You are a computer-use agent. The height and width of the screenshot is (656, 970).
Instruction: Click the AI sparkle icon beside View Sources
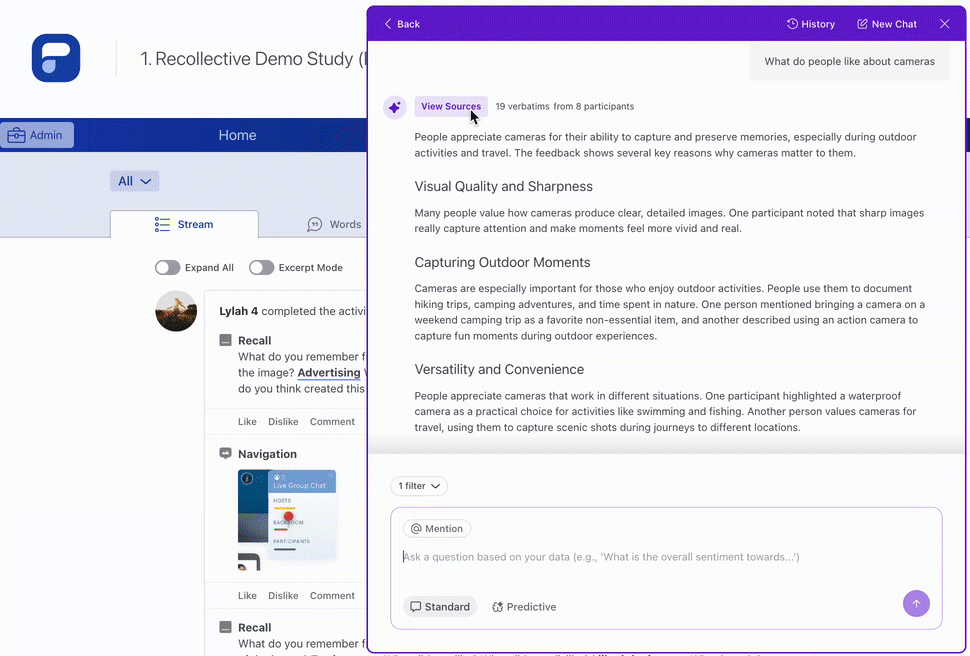point(395,107)
